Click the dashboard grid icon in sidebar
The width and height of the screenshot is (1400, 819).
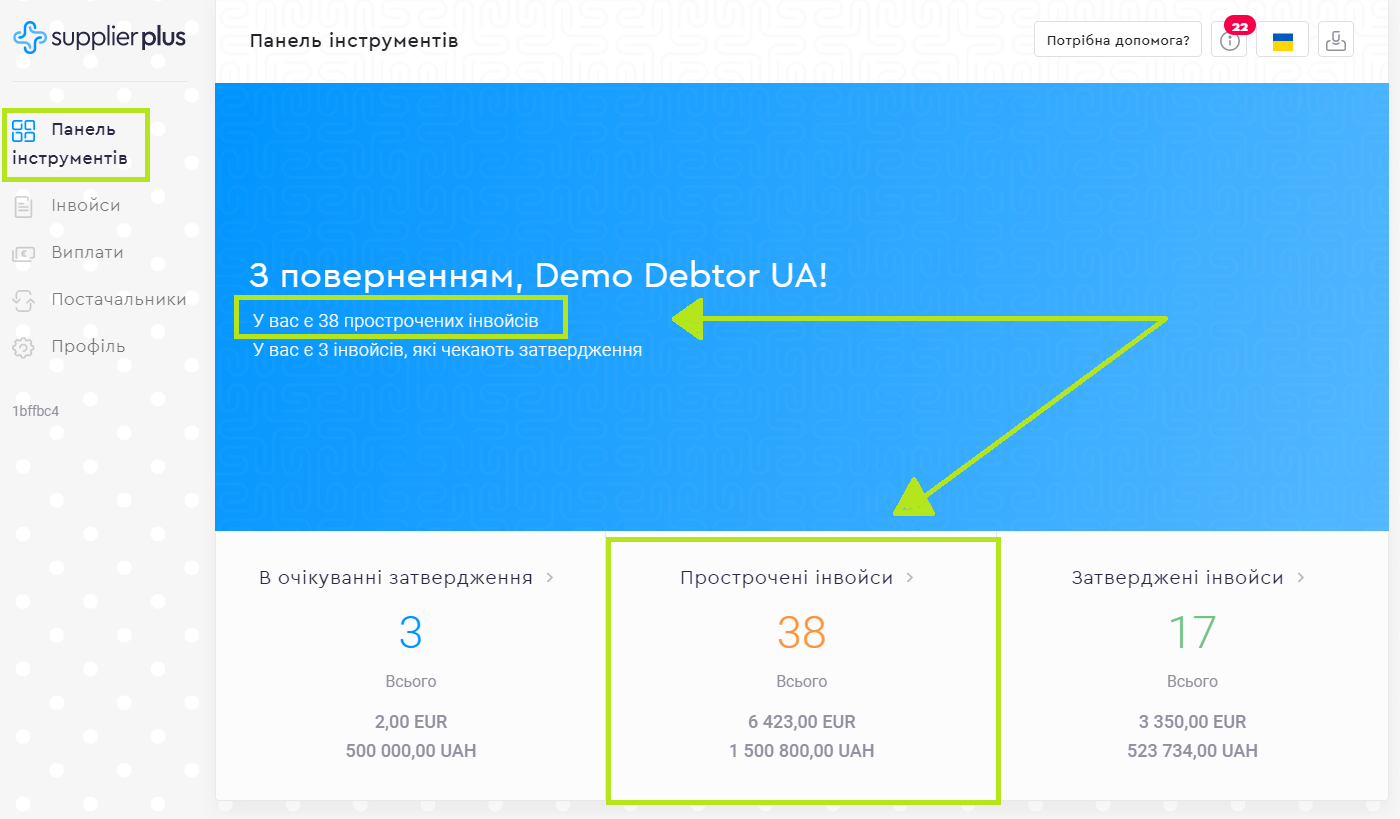click(24, 130)
